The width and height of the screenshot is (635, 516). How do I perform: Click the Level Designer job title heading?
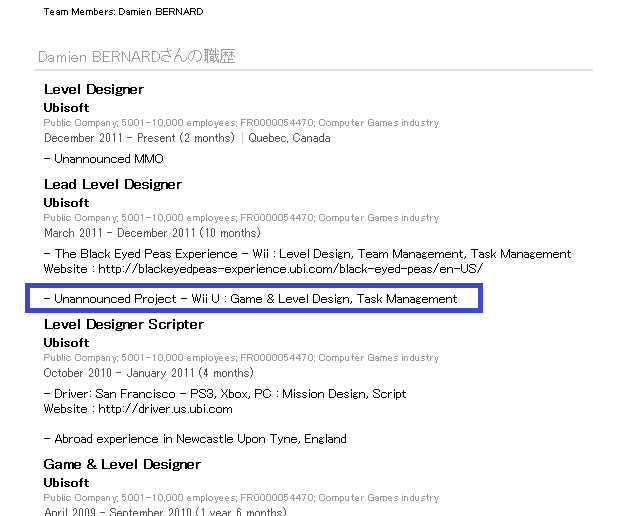click(x=94, y=90)
